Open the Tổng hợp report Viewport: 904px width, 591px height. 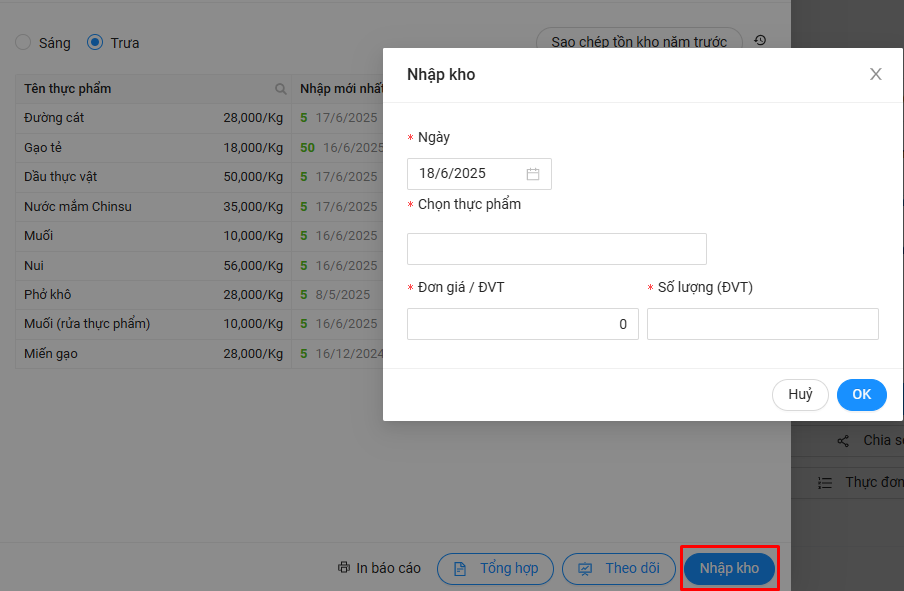click(x=495, y=568)
